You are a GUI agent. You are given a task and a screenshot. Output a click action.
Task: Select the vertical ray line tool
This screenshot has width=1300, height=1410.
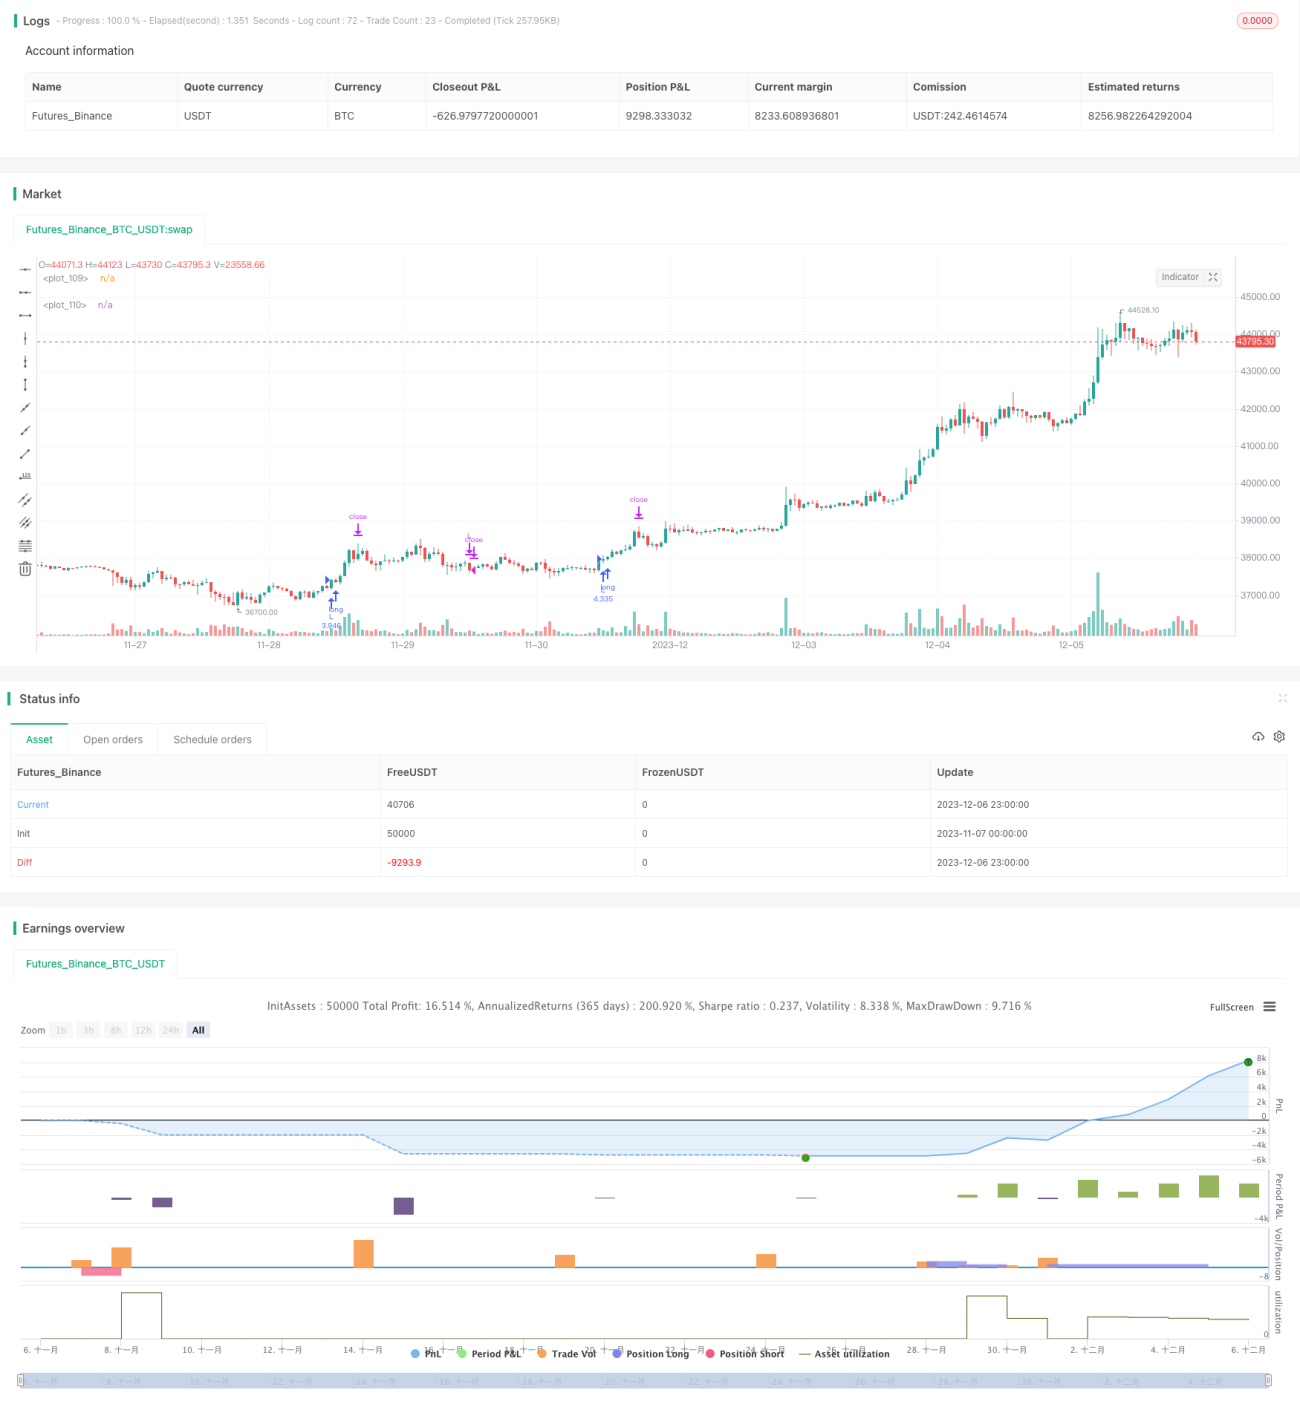click(x=25, y=361)
